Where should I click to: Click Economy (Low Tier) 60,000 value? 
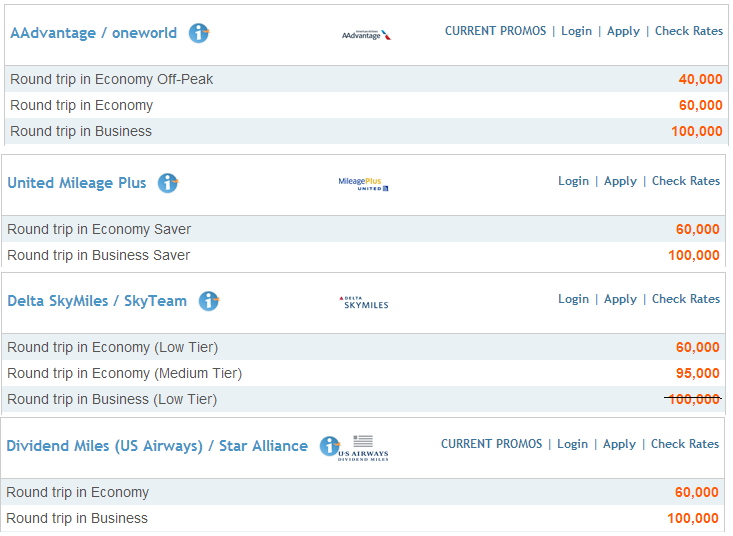[697, 348]
